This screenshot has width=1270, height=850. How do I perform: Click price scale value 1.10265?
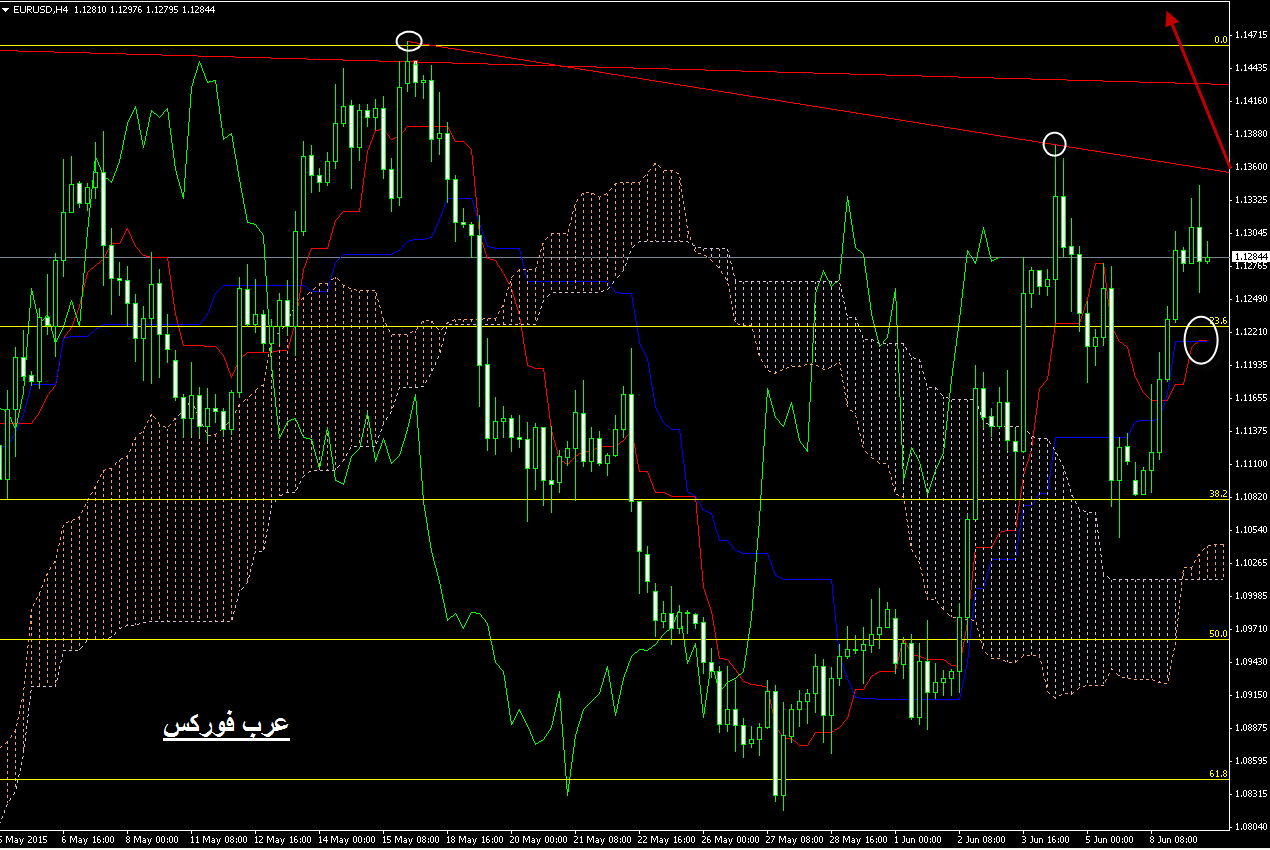(1250, 563)
